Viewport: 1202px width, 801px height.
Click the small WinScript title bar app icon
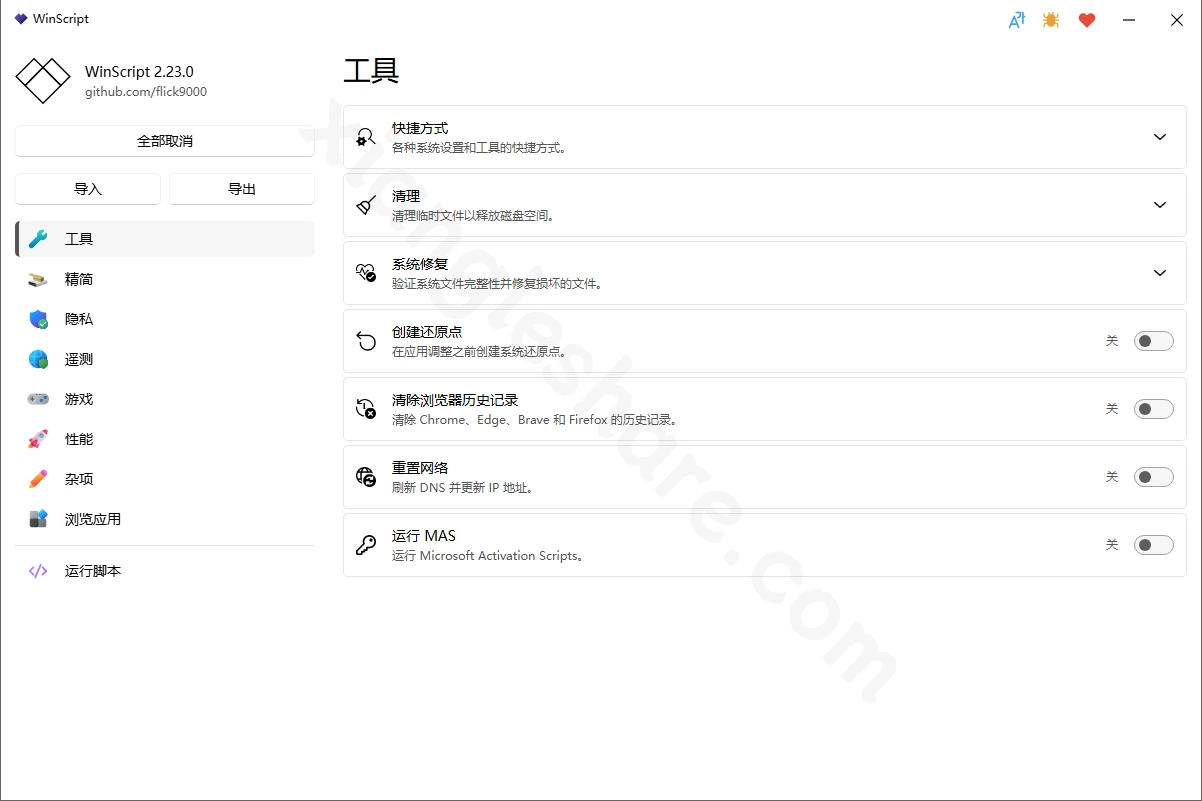pyautogui.click(x=21, y=19)
